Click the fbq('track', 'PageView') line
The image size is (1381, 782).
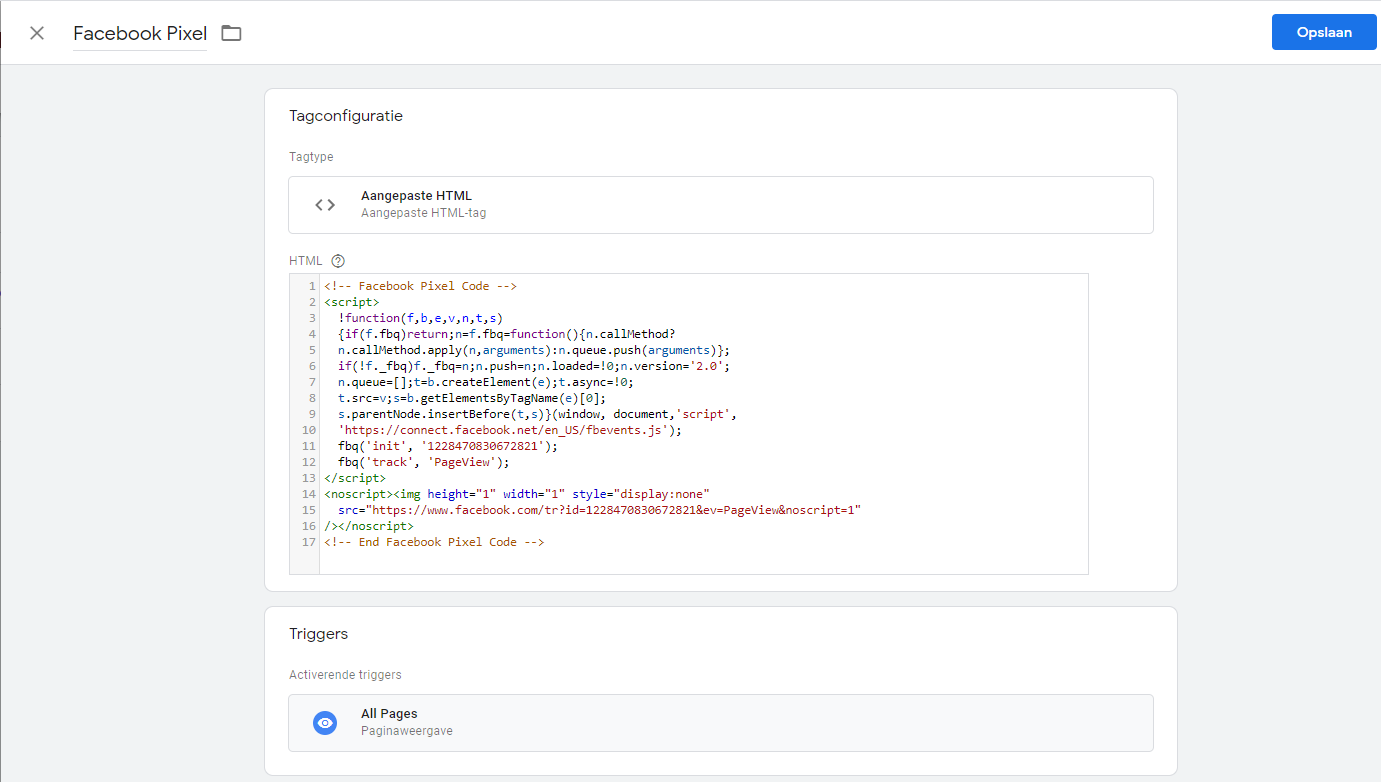(x=424, y=462)
